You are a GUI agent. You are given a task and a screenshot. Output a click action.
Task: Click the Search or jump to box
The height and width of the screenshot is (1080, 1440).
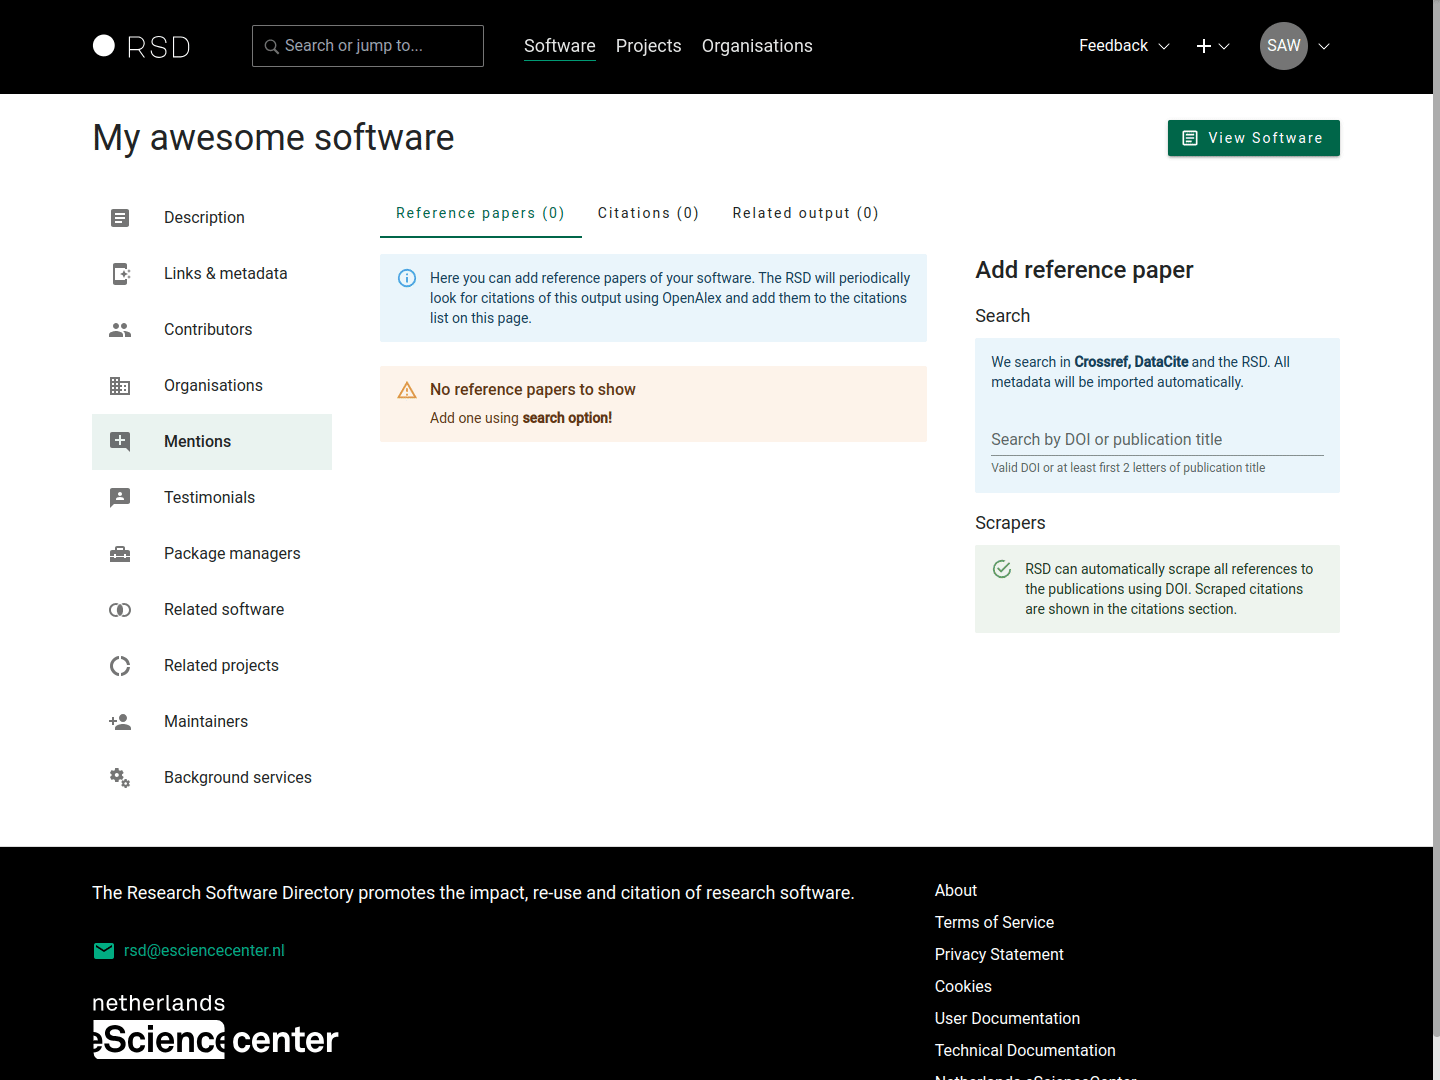pyautogui.click(x=368, y=46)
